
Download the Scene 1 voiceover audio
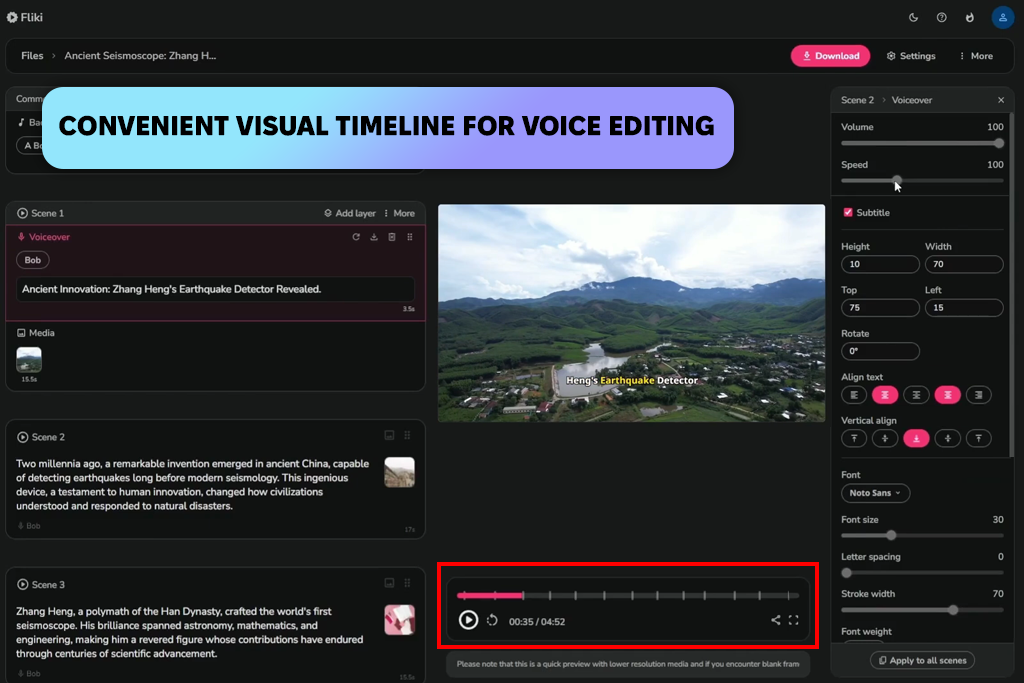pyautogui.click(x=374, y=237)
